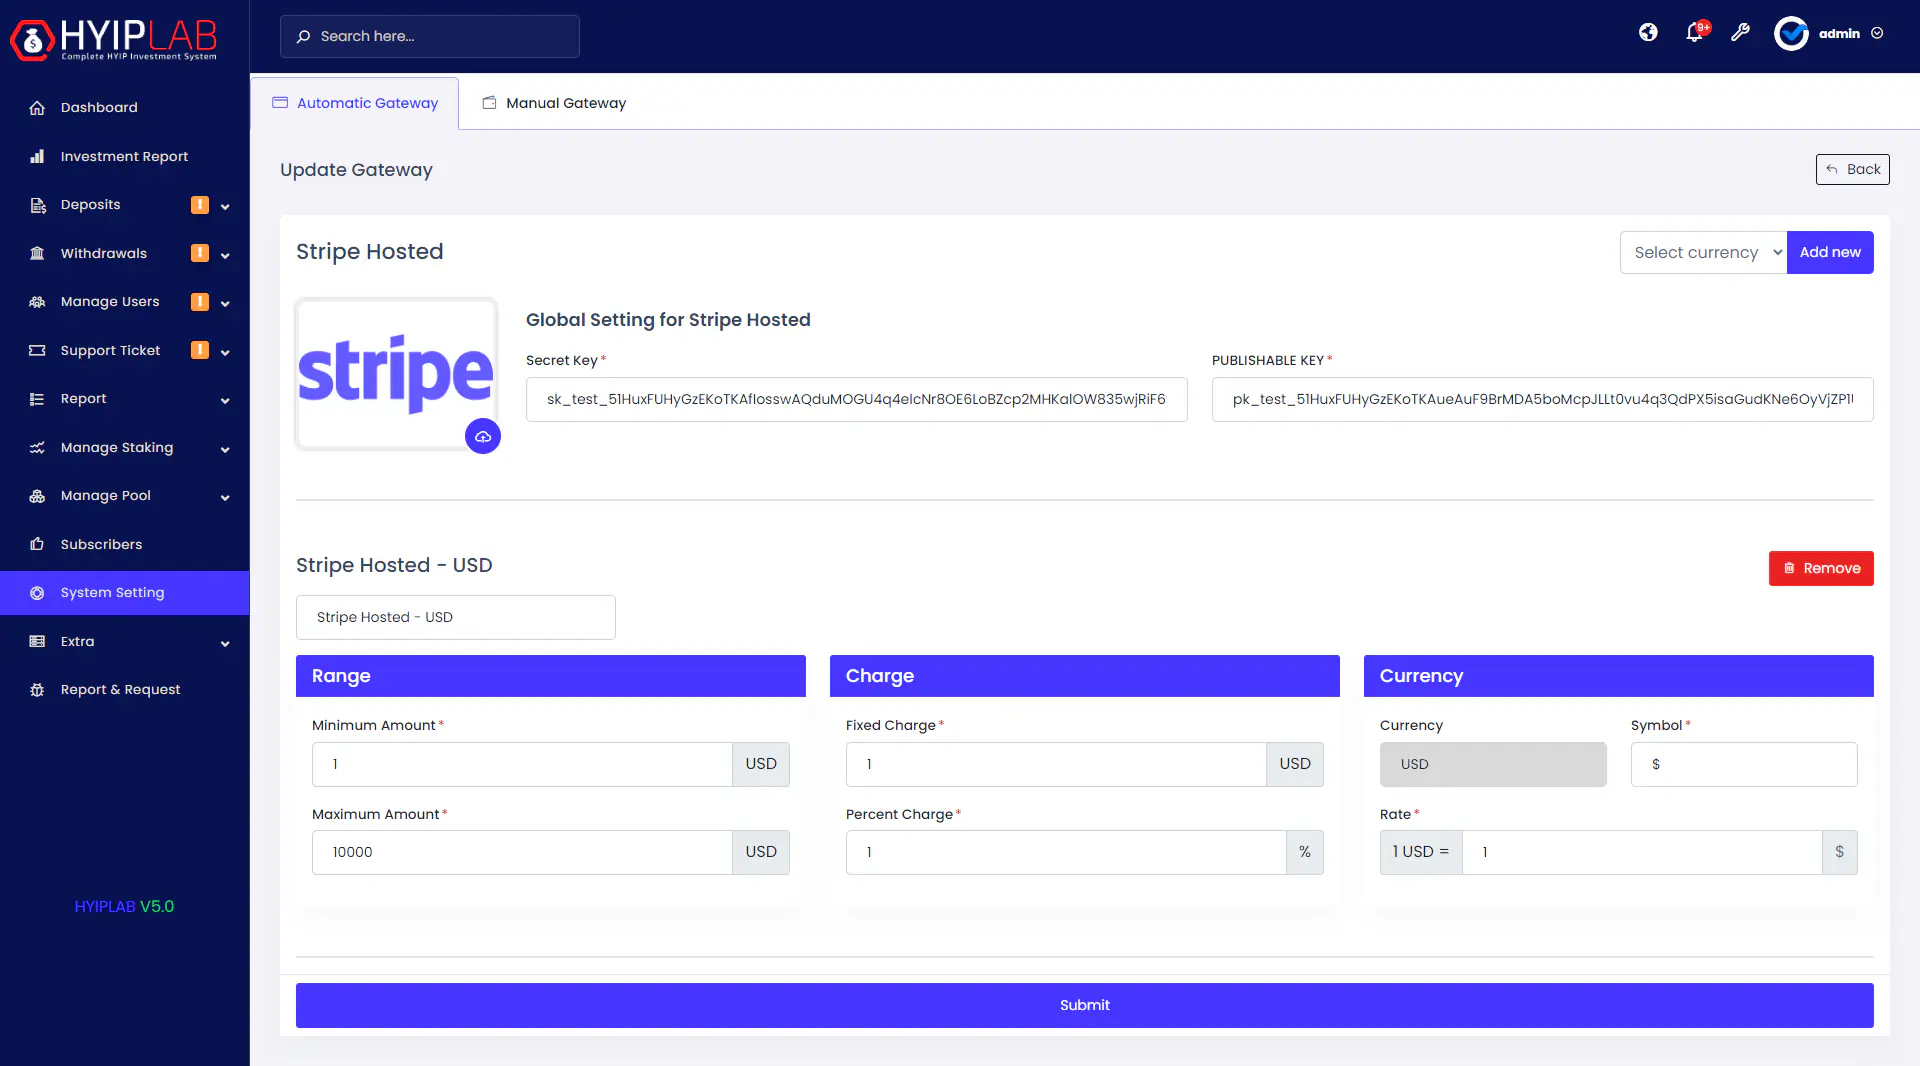Screen dimensions: 1920x1066
Task: Go to Subscribers in the sidebar
Action: [x=125, y=544]
